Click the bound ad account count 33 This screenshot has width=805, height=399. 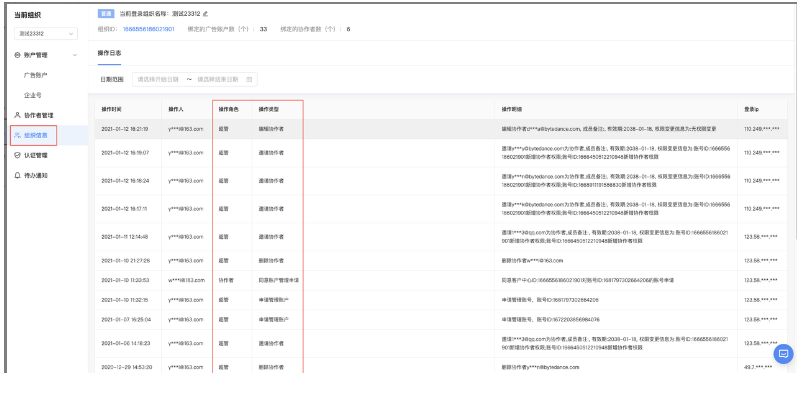click(263, 29)
